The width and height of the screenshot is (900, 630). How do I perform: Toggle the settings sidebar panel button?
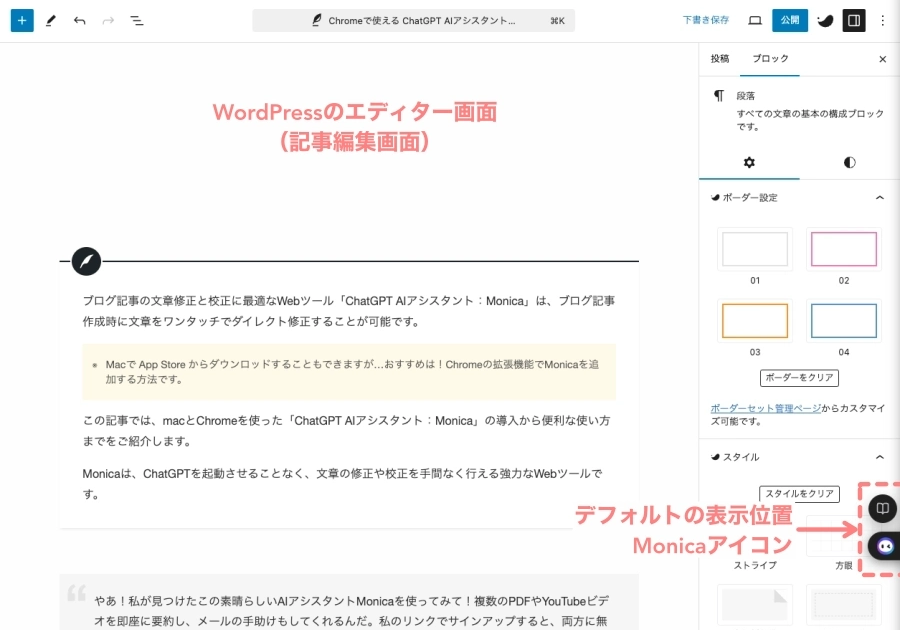853,20
